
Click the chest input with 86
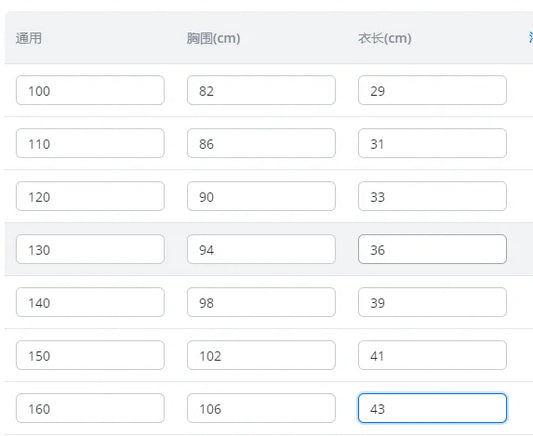(x=261, y=143)
